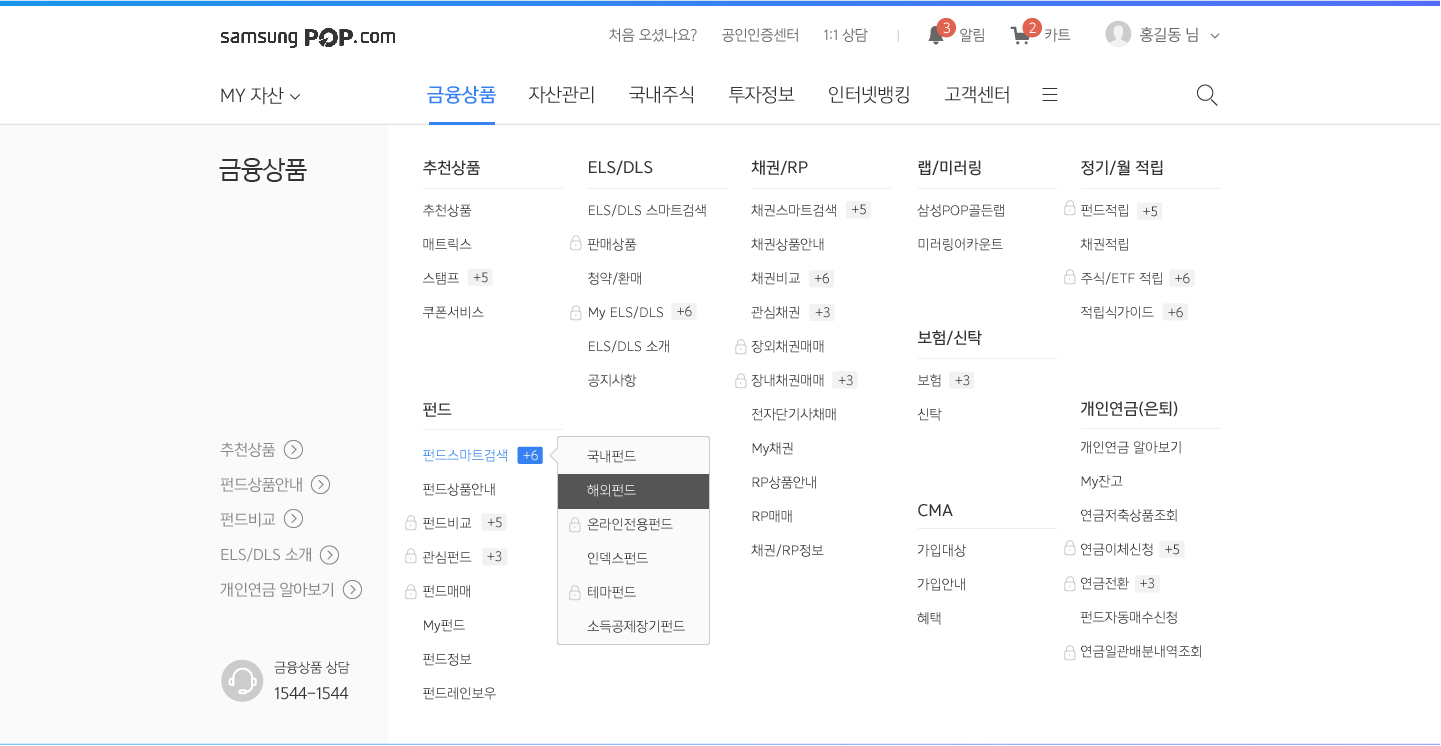This screenshot has height=746, width=1441.
Task: Select the 고객센터 main tab
Action: coord(977,95)
